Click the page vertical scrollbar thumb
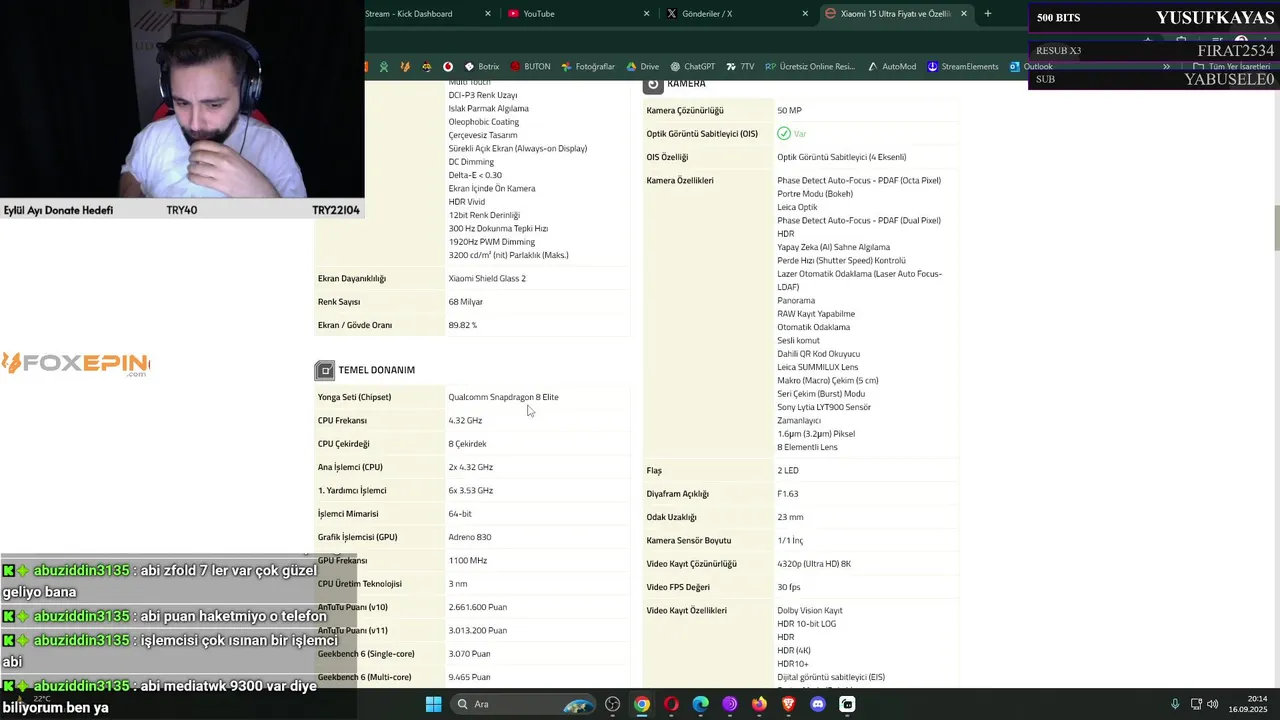The image size is (1280, 720). click(1275, 229)
